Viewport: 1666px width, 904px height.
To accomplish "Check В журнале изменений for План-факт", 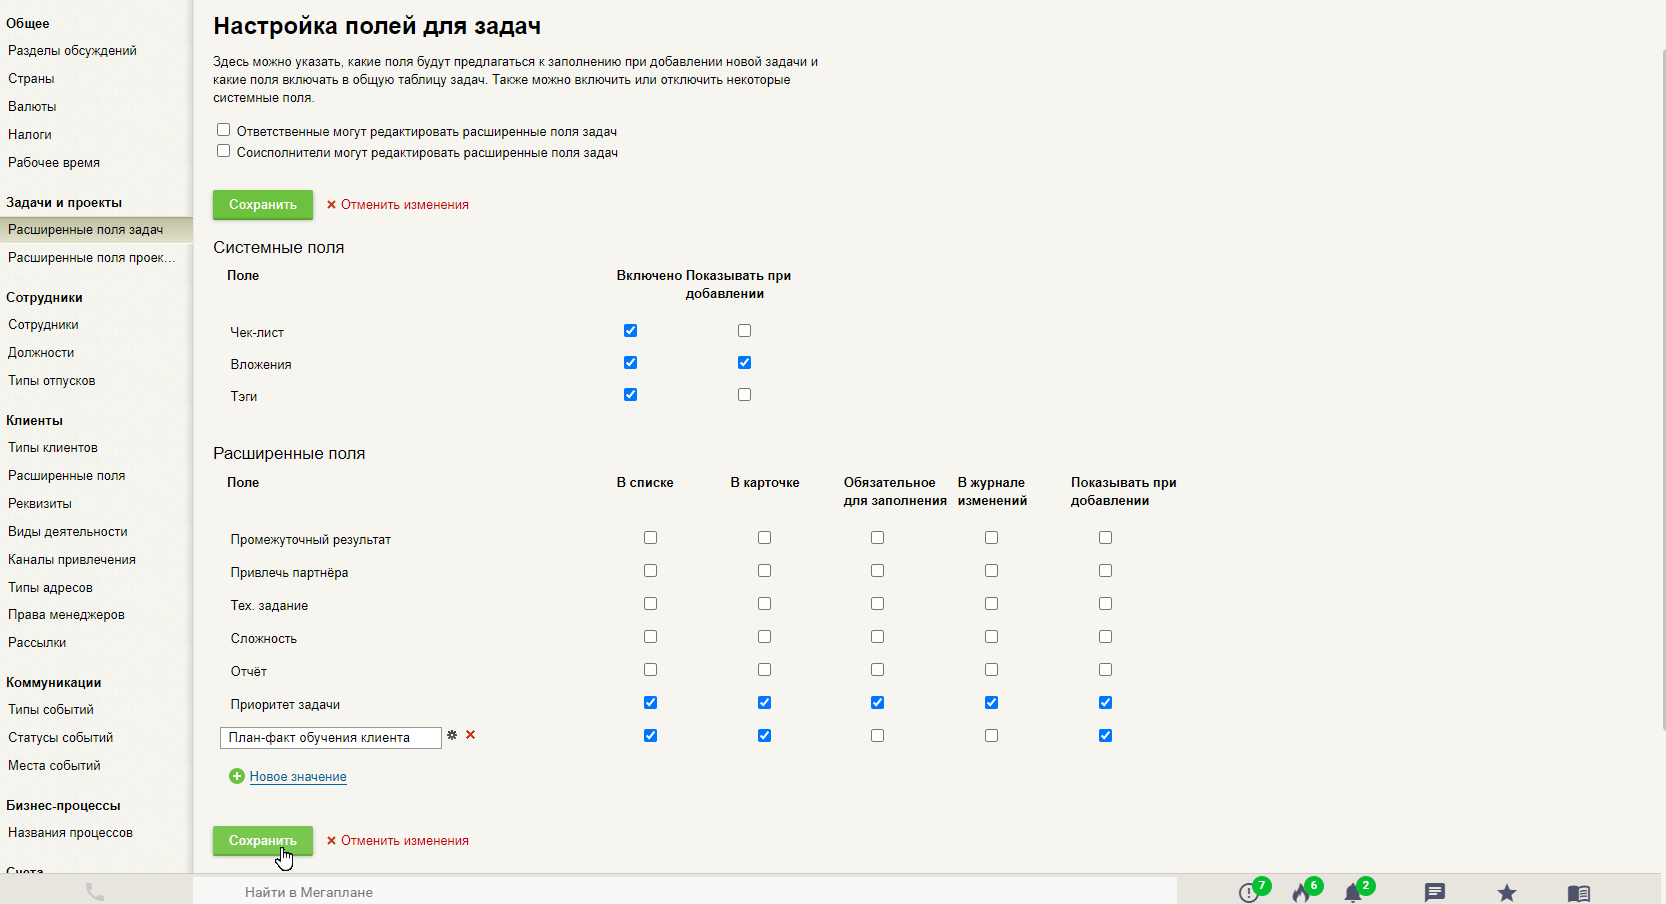I will point(992,736).
